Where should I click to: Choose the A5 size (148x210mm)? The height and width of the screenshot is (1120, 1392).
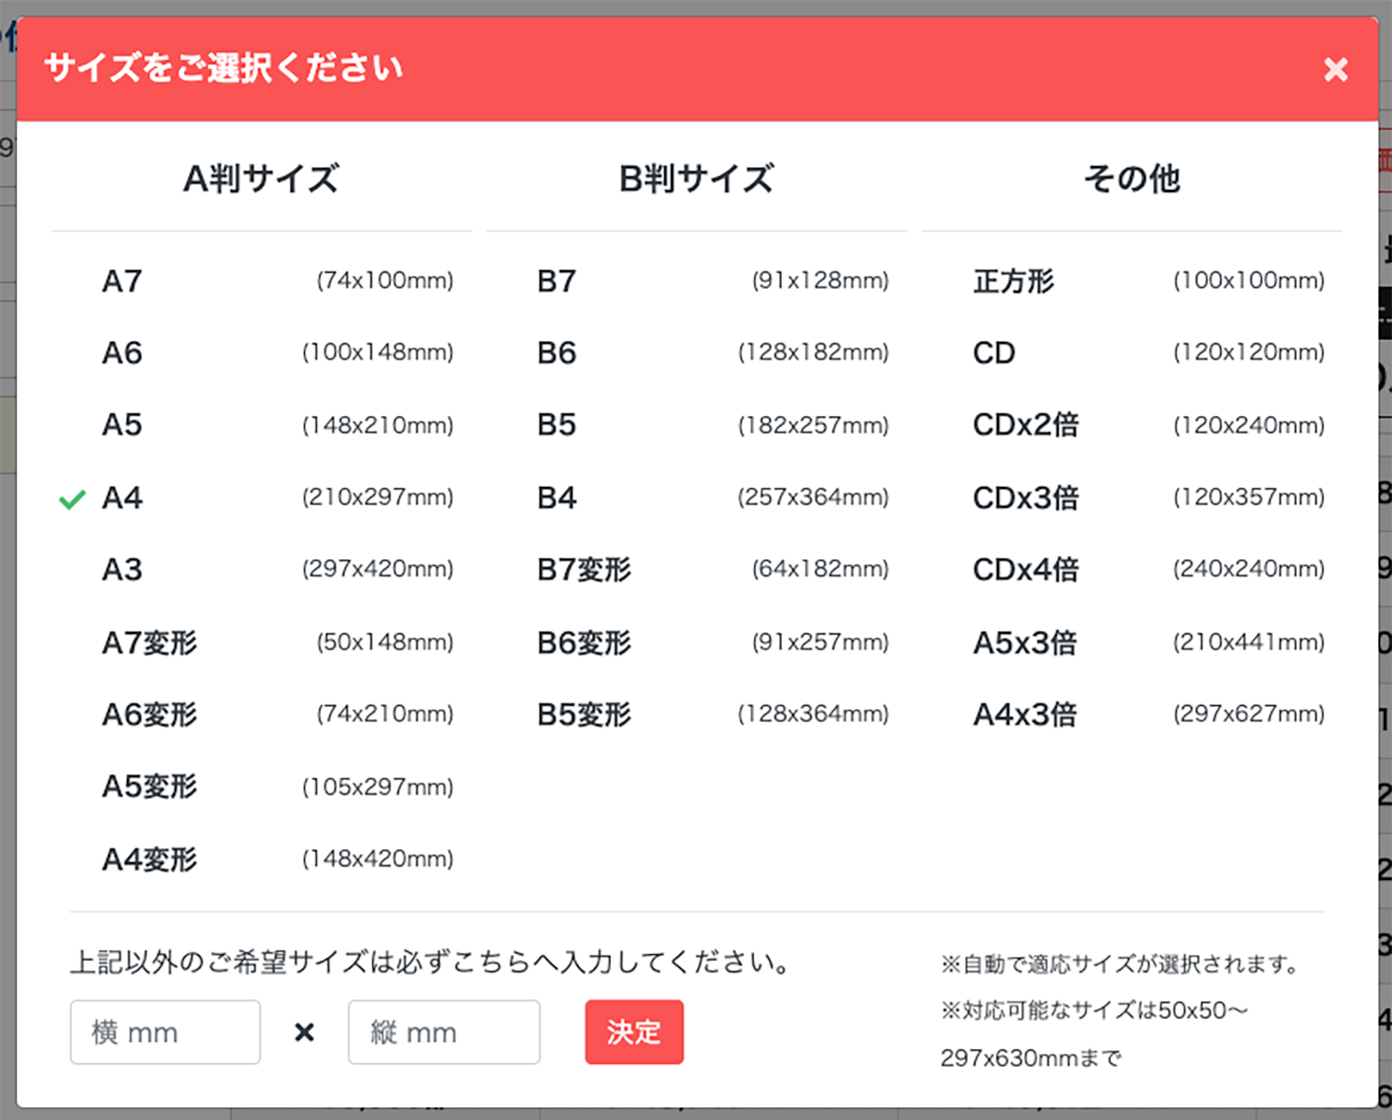(x=120, y=425)
